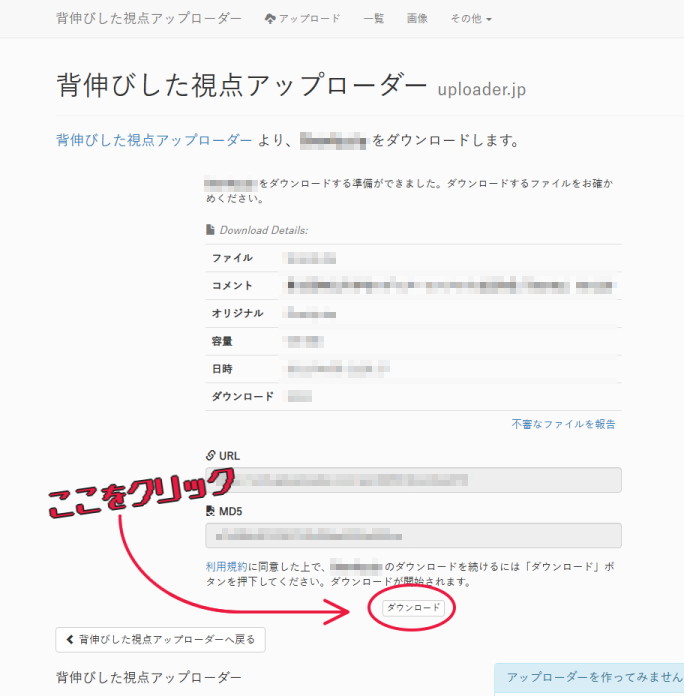684x696 pixels.
Task: Click the file icon beside Download Details
Action: 210,229
